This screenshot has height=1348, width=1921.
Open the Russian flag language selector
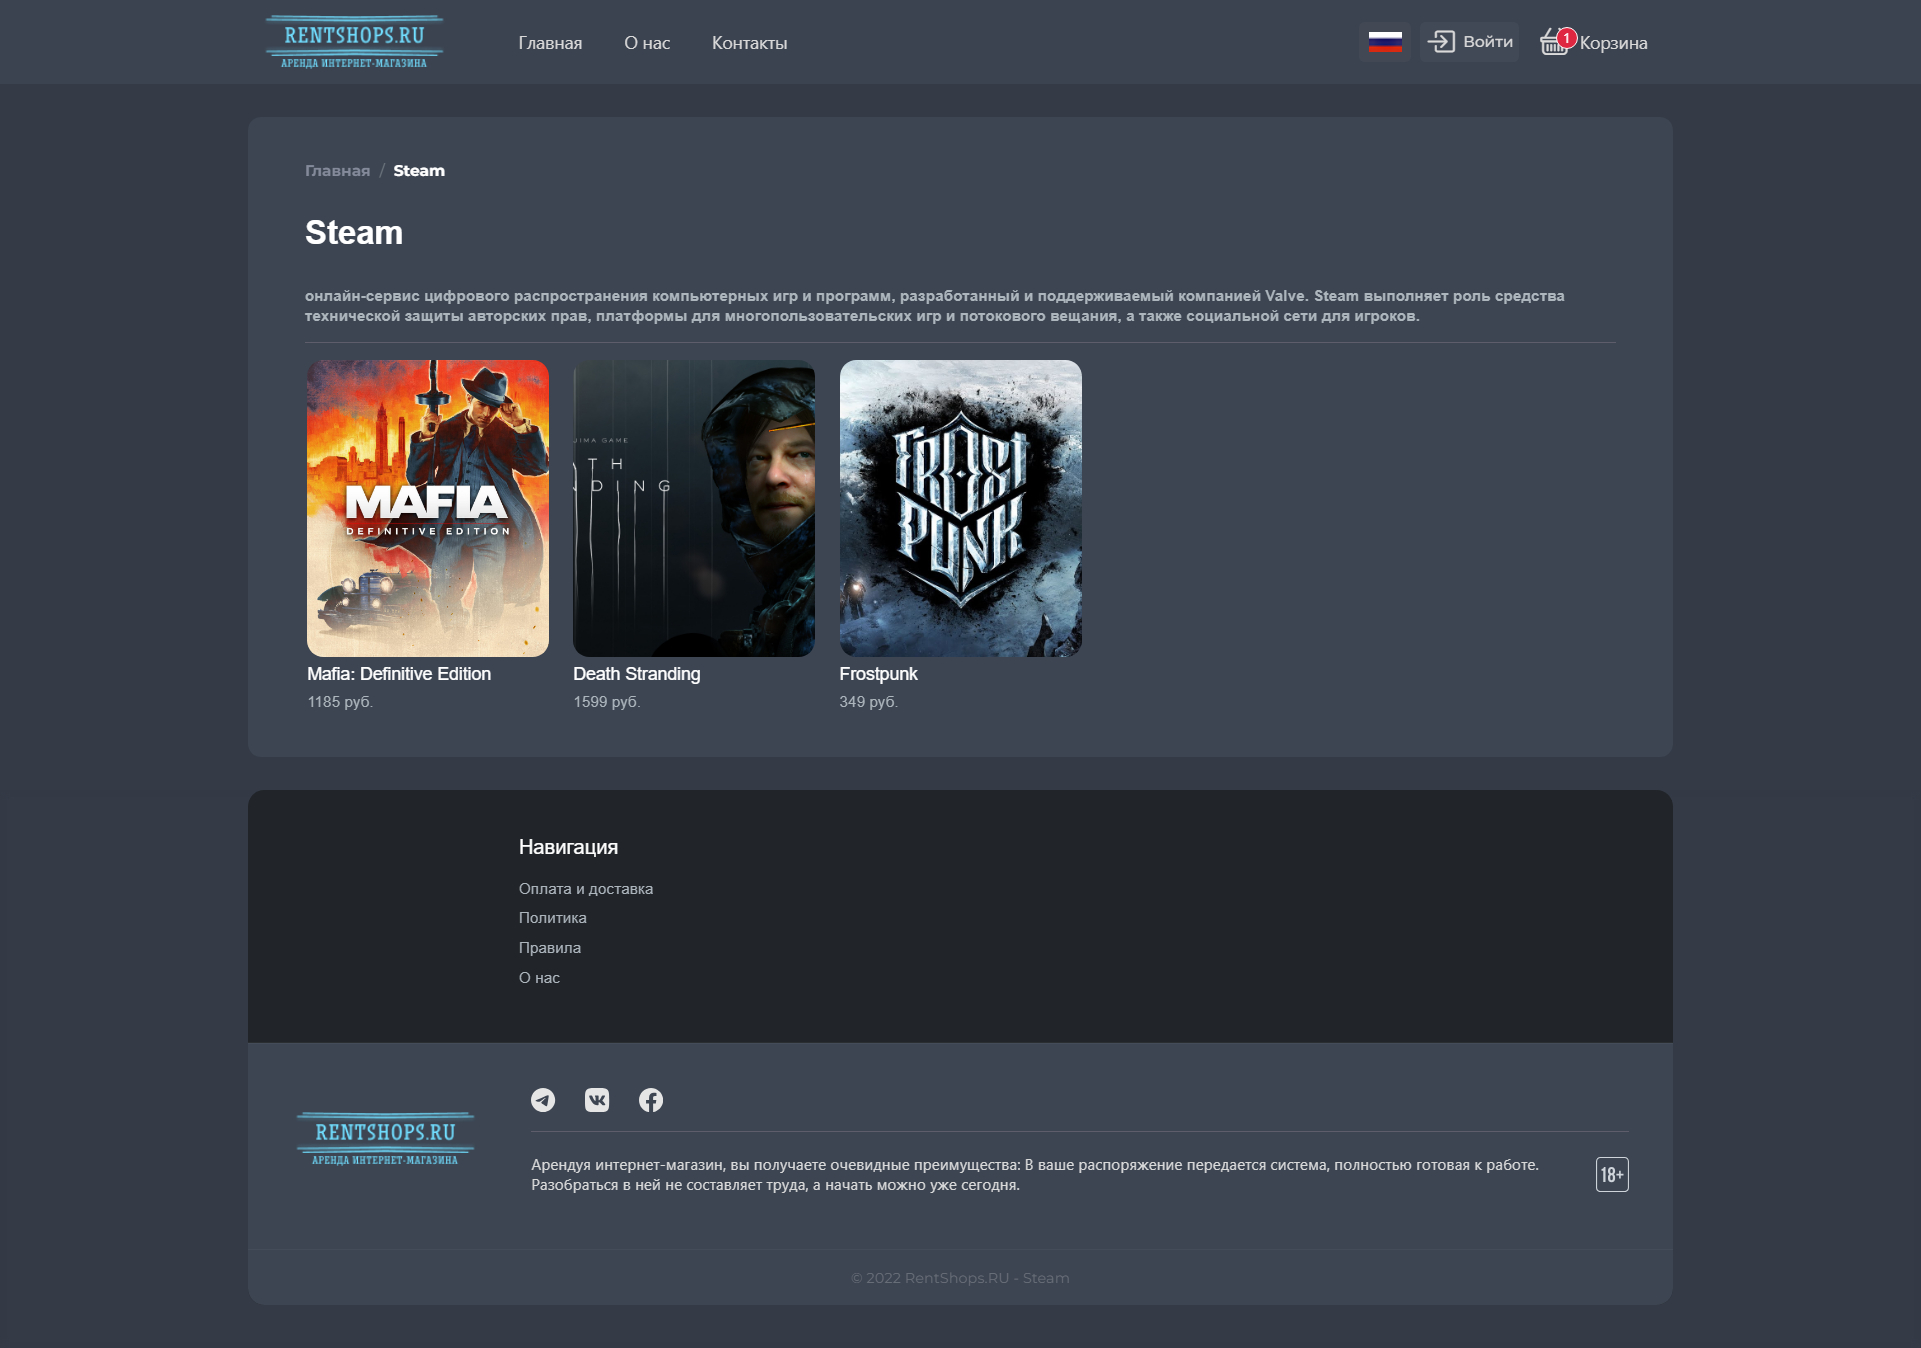coord(1385,42)
